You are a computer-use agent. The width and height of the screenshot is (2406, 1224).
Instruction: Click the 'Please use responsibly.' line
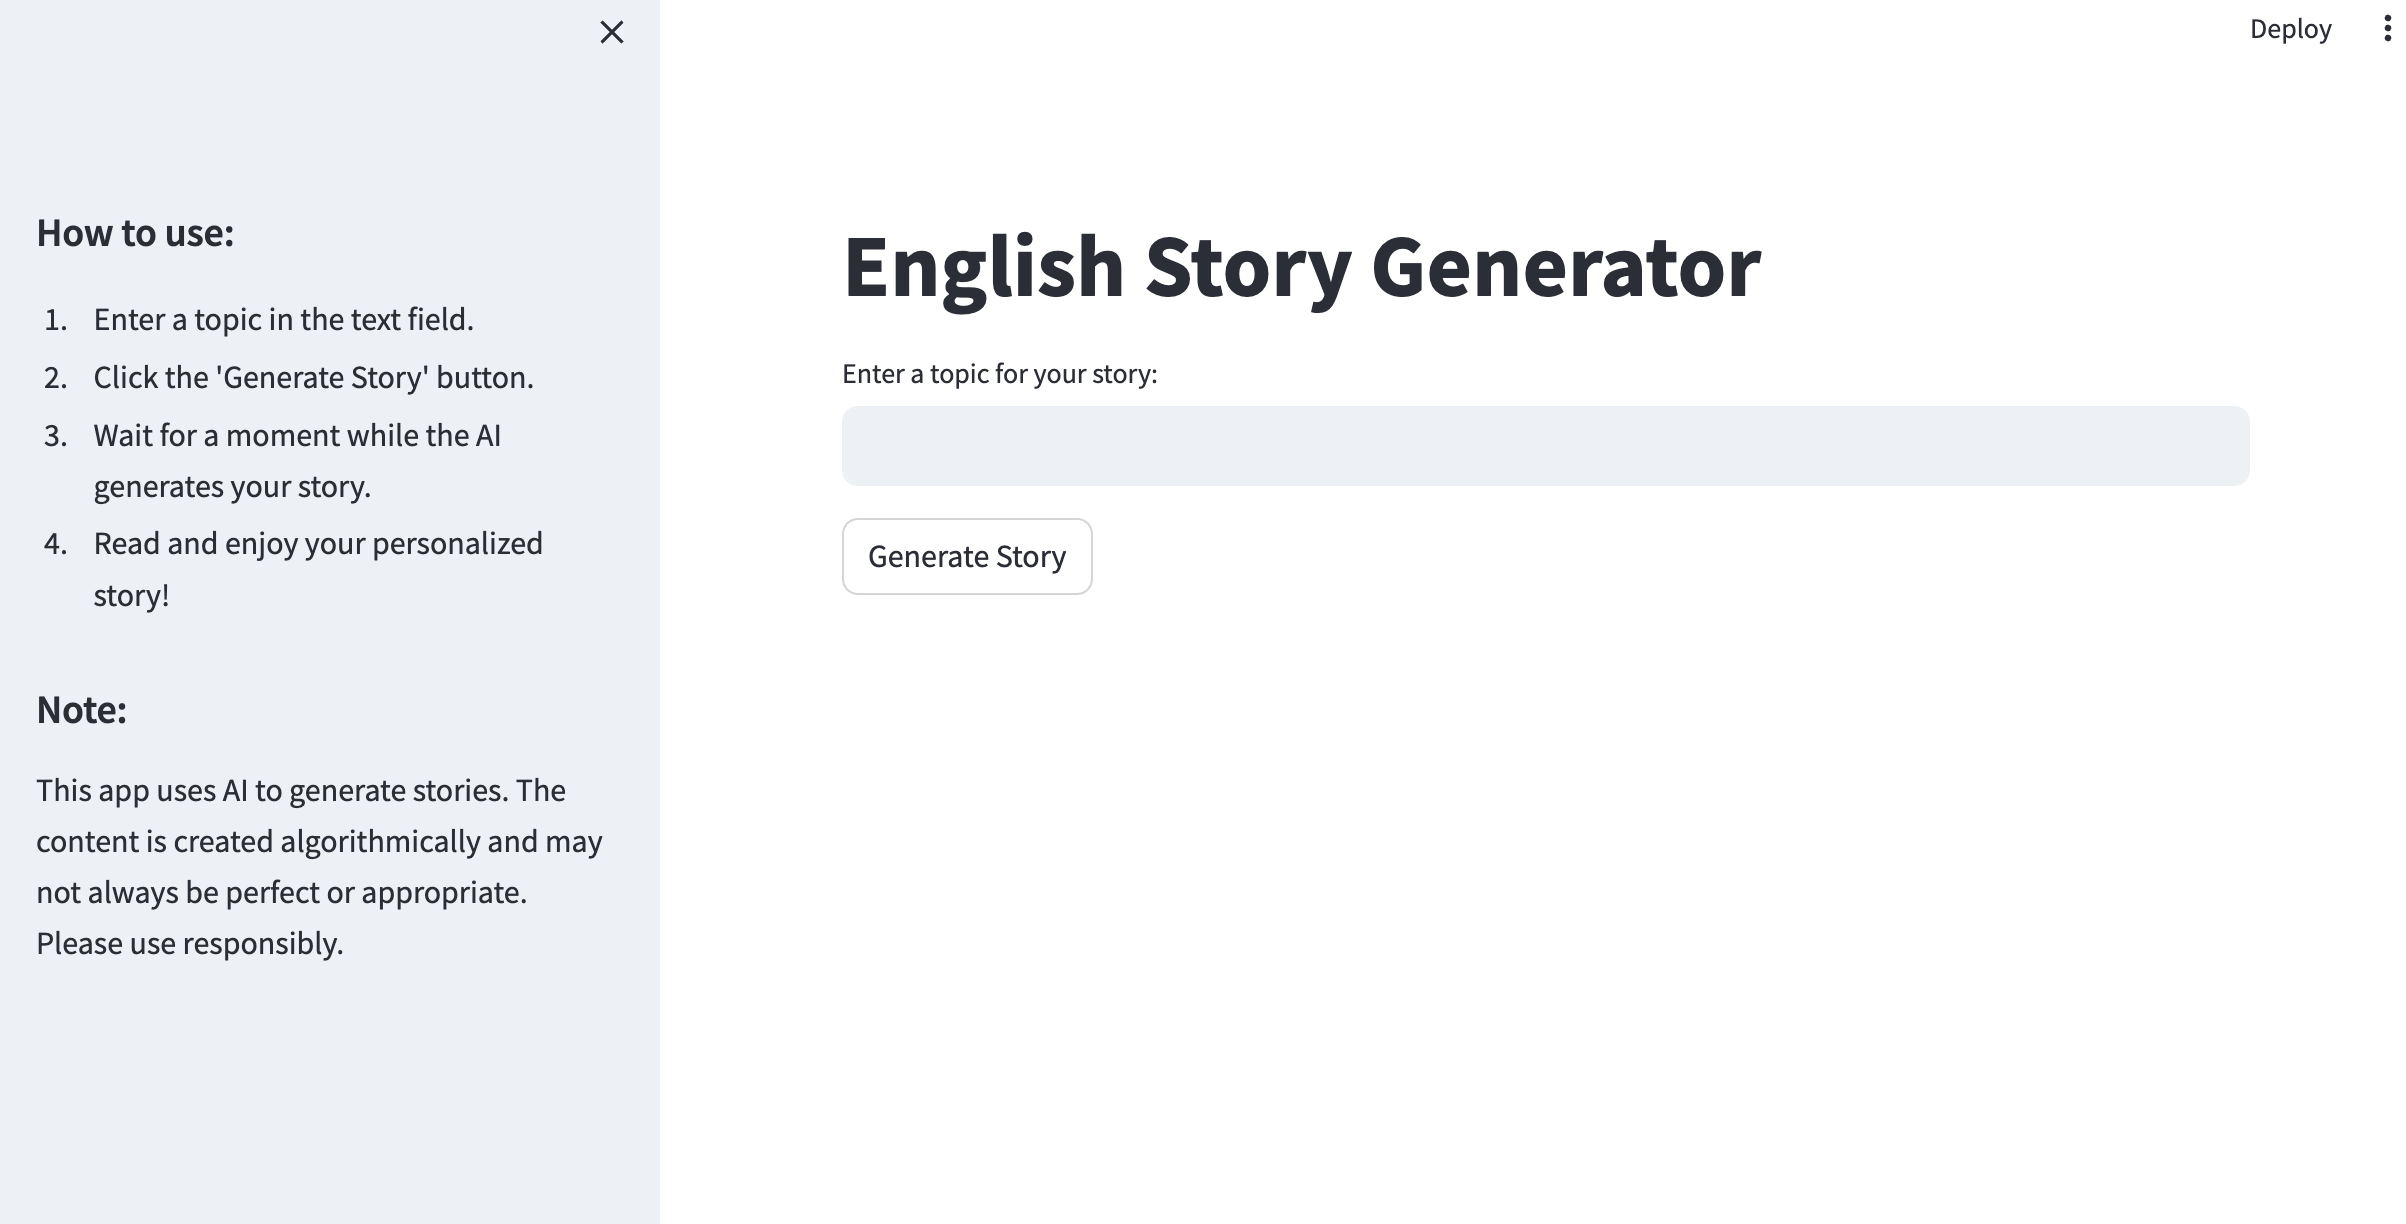190,944
